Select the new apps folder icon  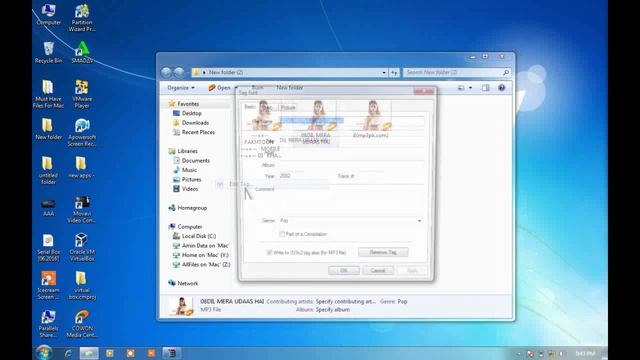(82, 167)
